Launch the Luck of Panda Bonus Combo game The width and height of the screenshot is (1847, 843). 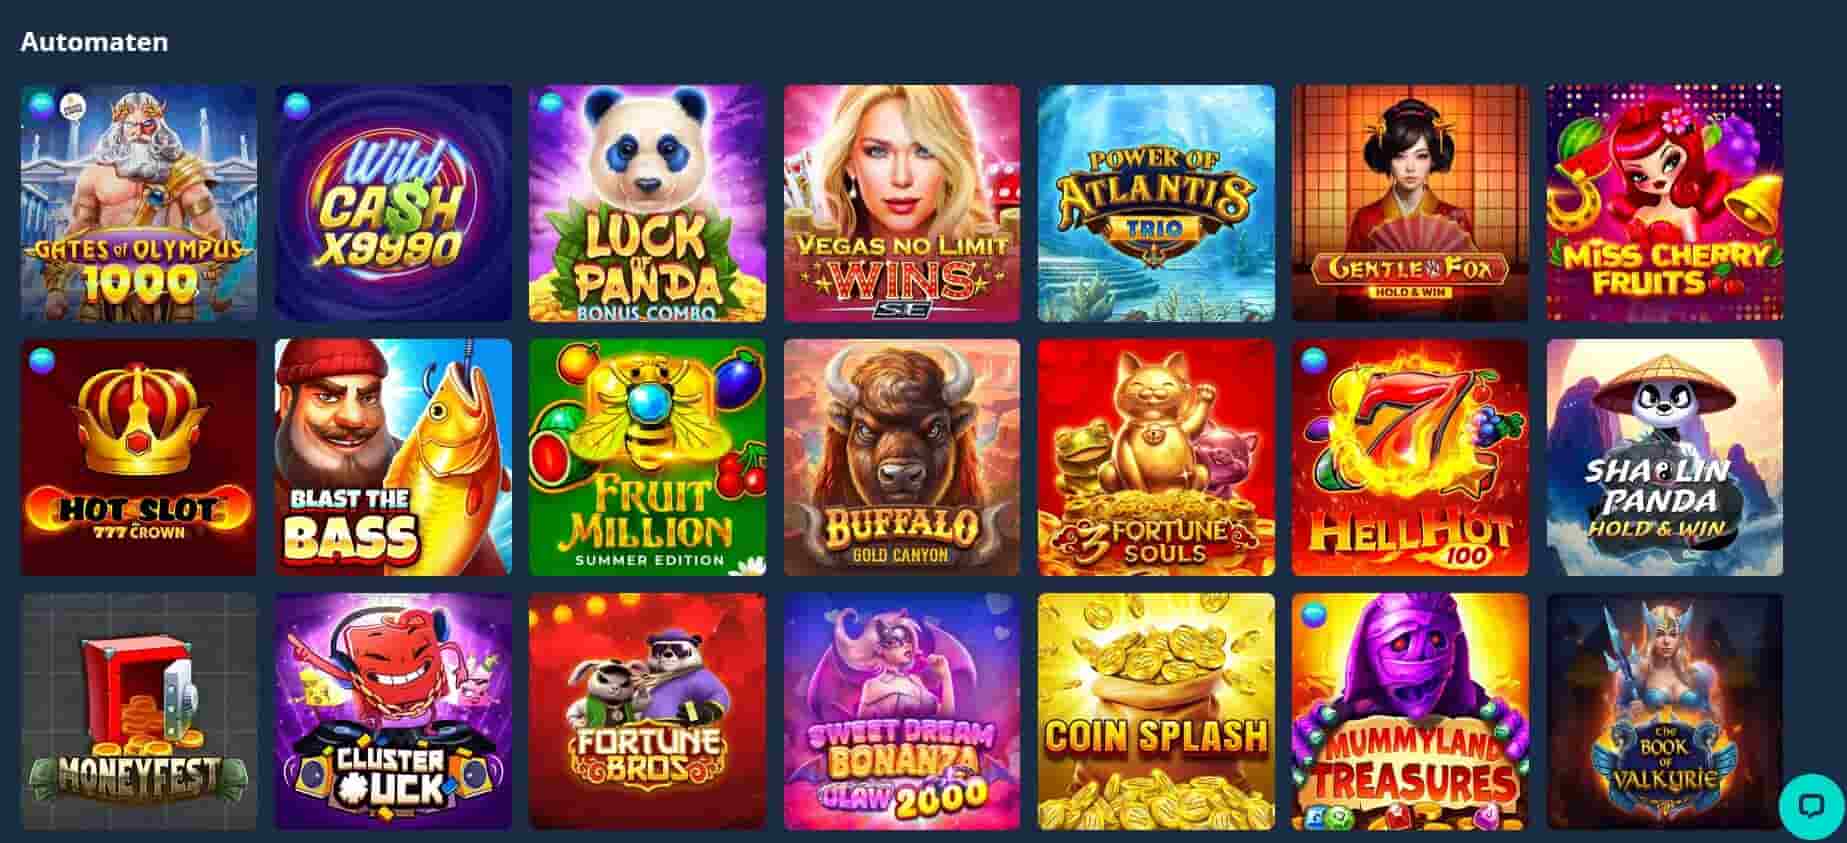[x=647, y=203]
